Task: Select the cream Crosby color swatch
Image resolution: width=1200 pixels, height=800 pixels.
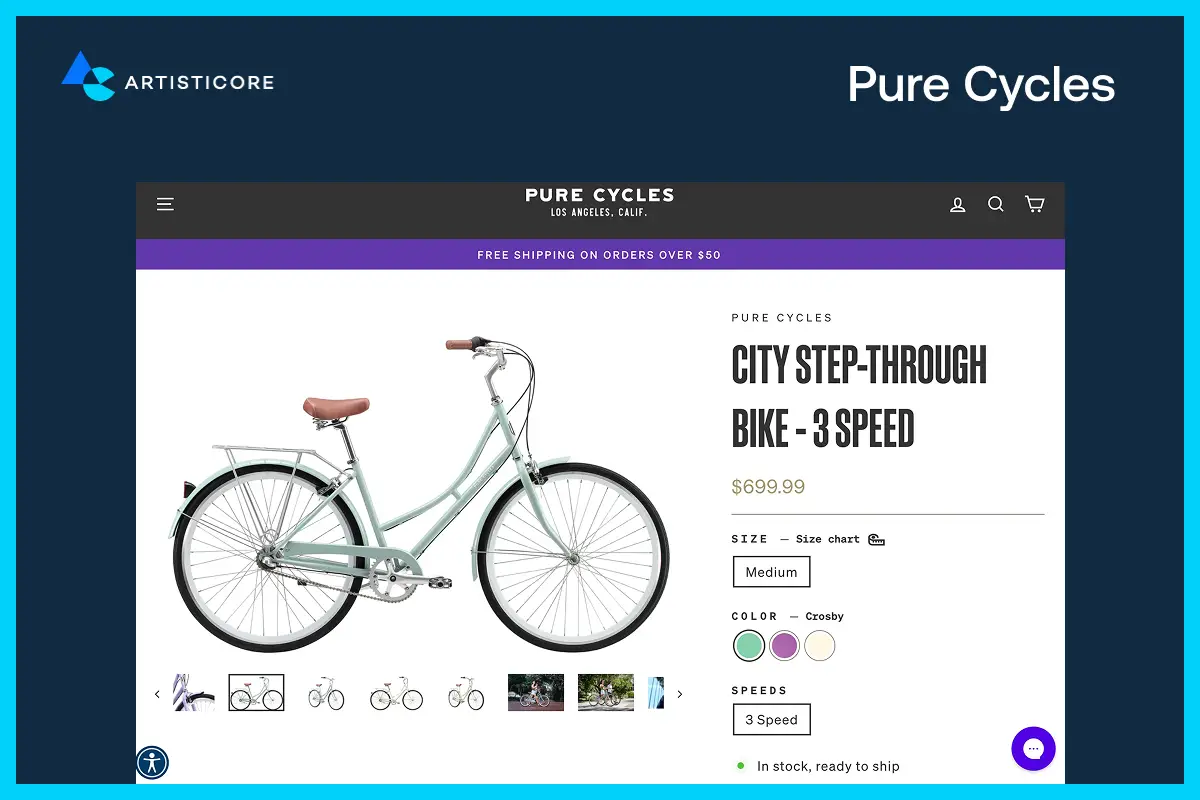Action: 819,646
